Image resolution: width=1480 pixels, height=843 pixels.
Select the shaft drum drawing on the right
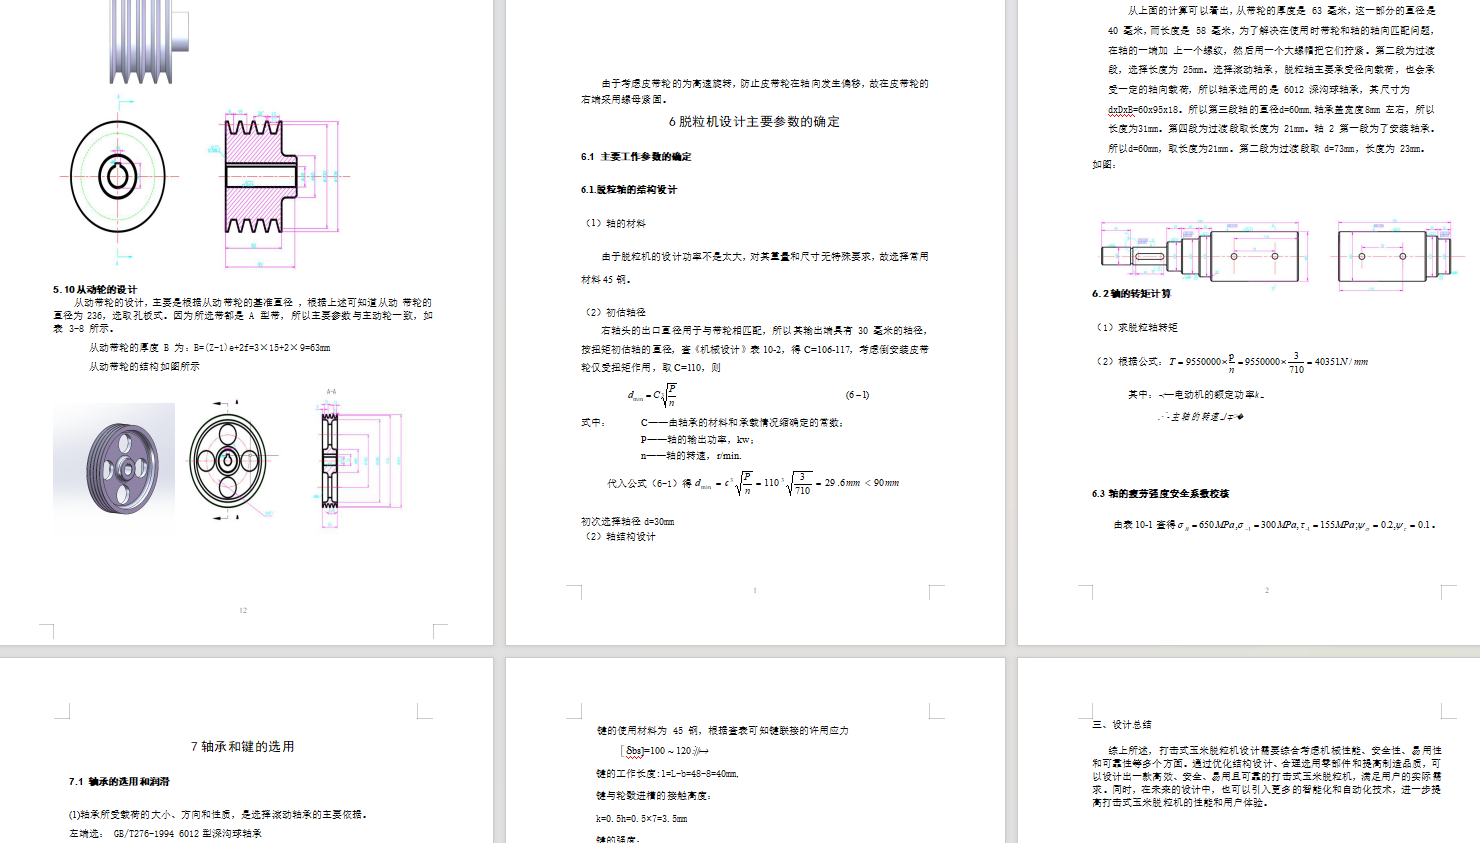pyautogui.click(x=1394, y=257)
